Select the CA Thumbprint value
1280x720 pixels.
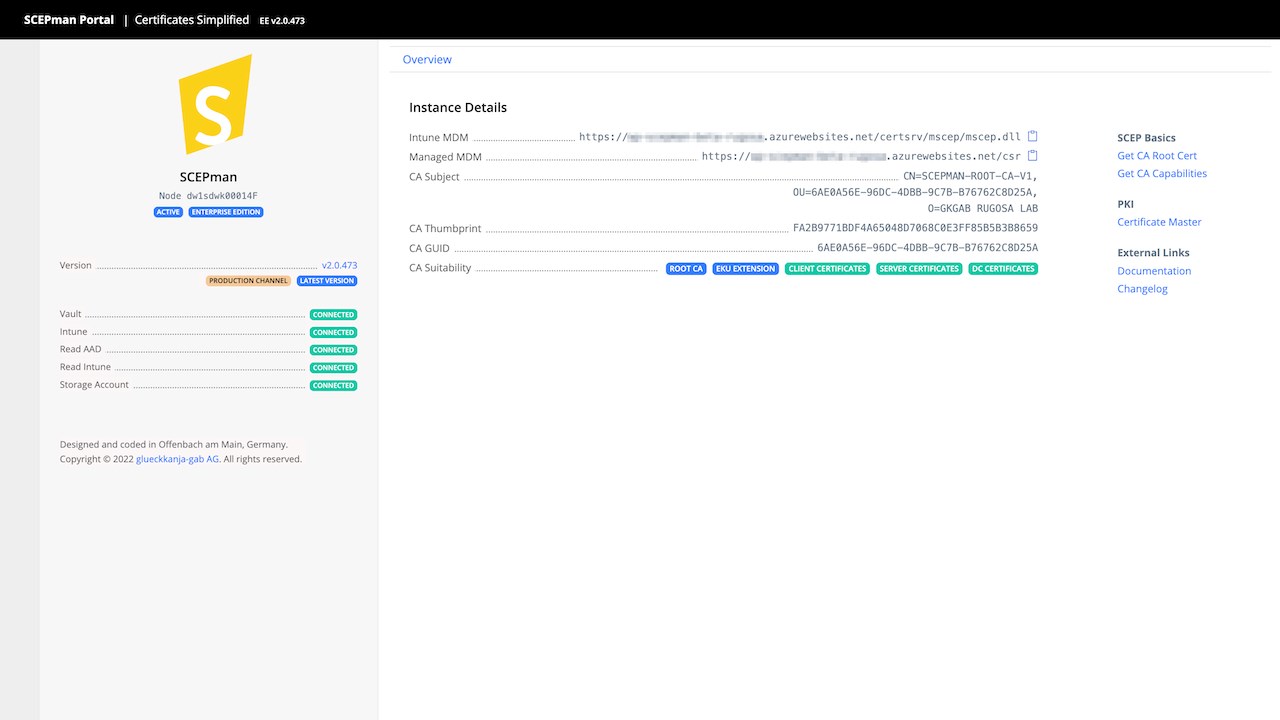click(915, 229)
